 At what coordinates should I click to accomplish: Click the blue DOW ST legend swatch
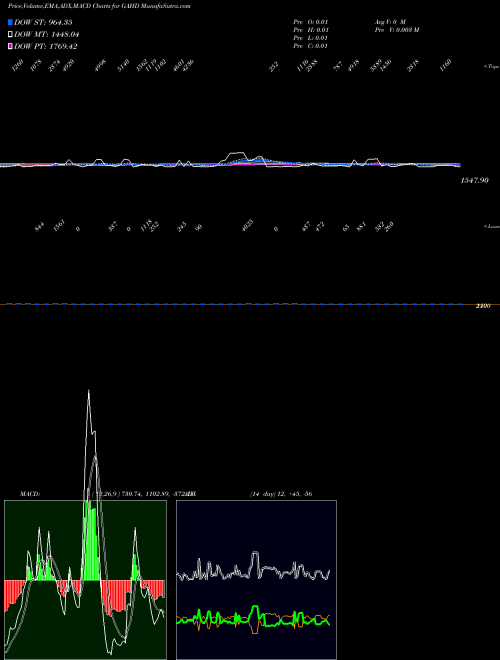(10, 22)
